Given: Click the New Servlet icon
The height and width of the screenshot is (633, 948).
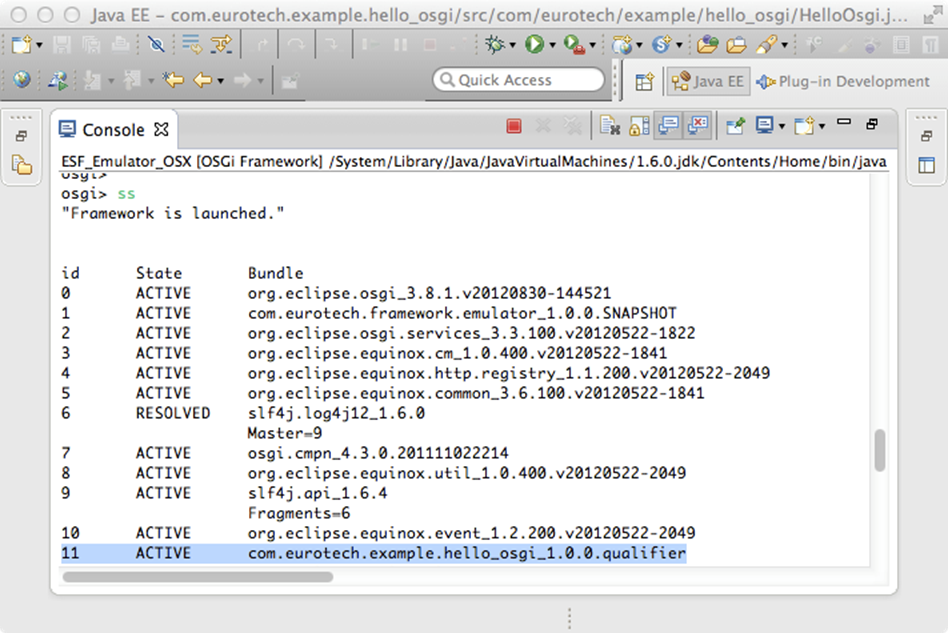Looking at the screenshot, I should tap(661, 44).
